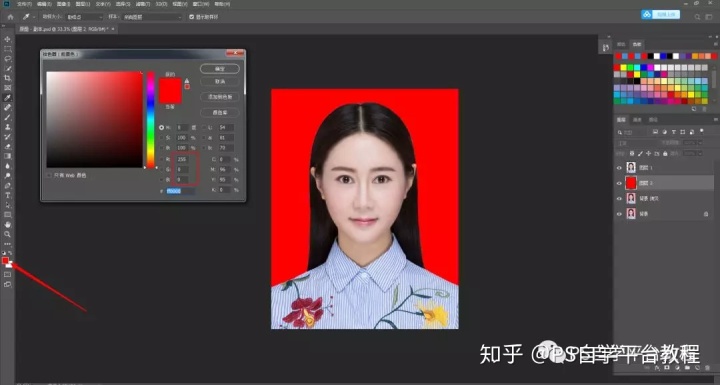Open the eyedropper tool preset dropdown arrow
This screenshot has height=385, width=720.
click(x=34, y=17)
